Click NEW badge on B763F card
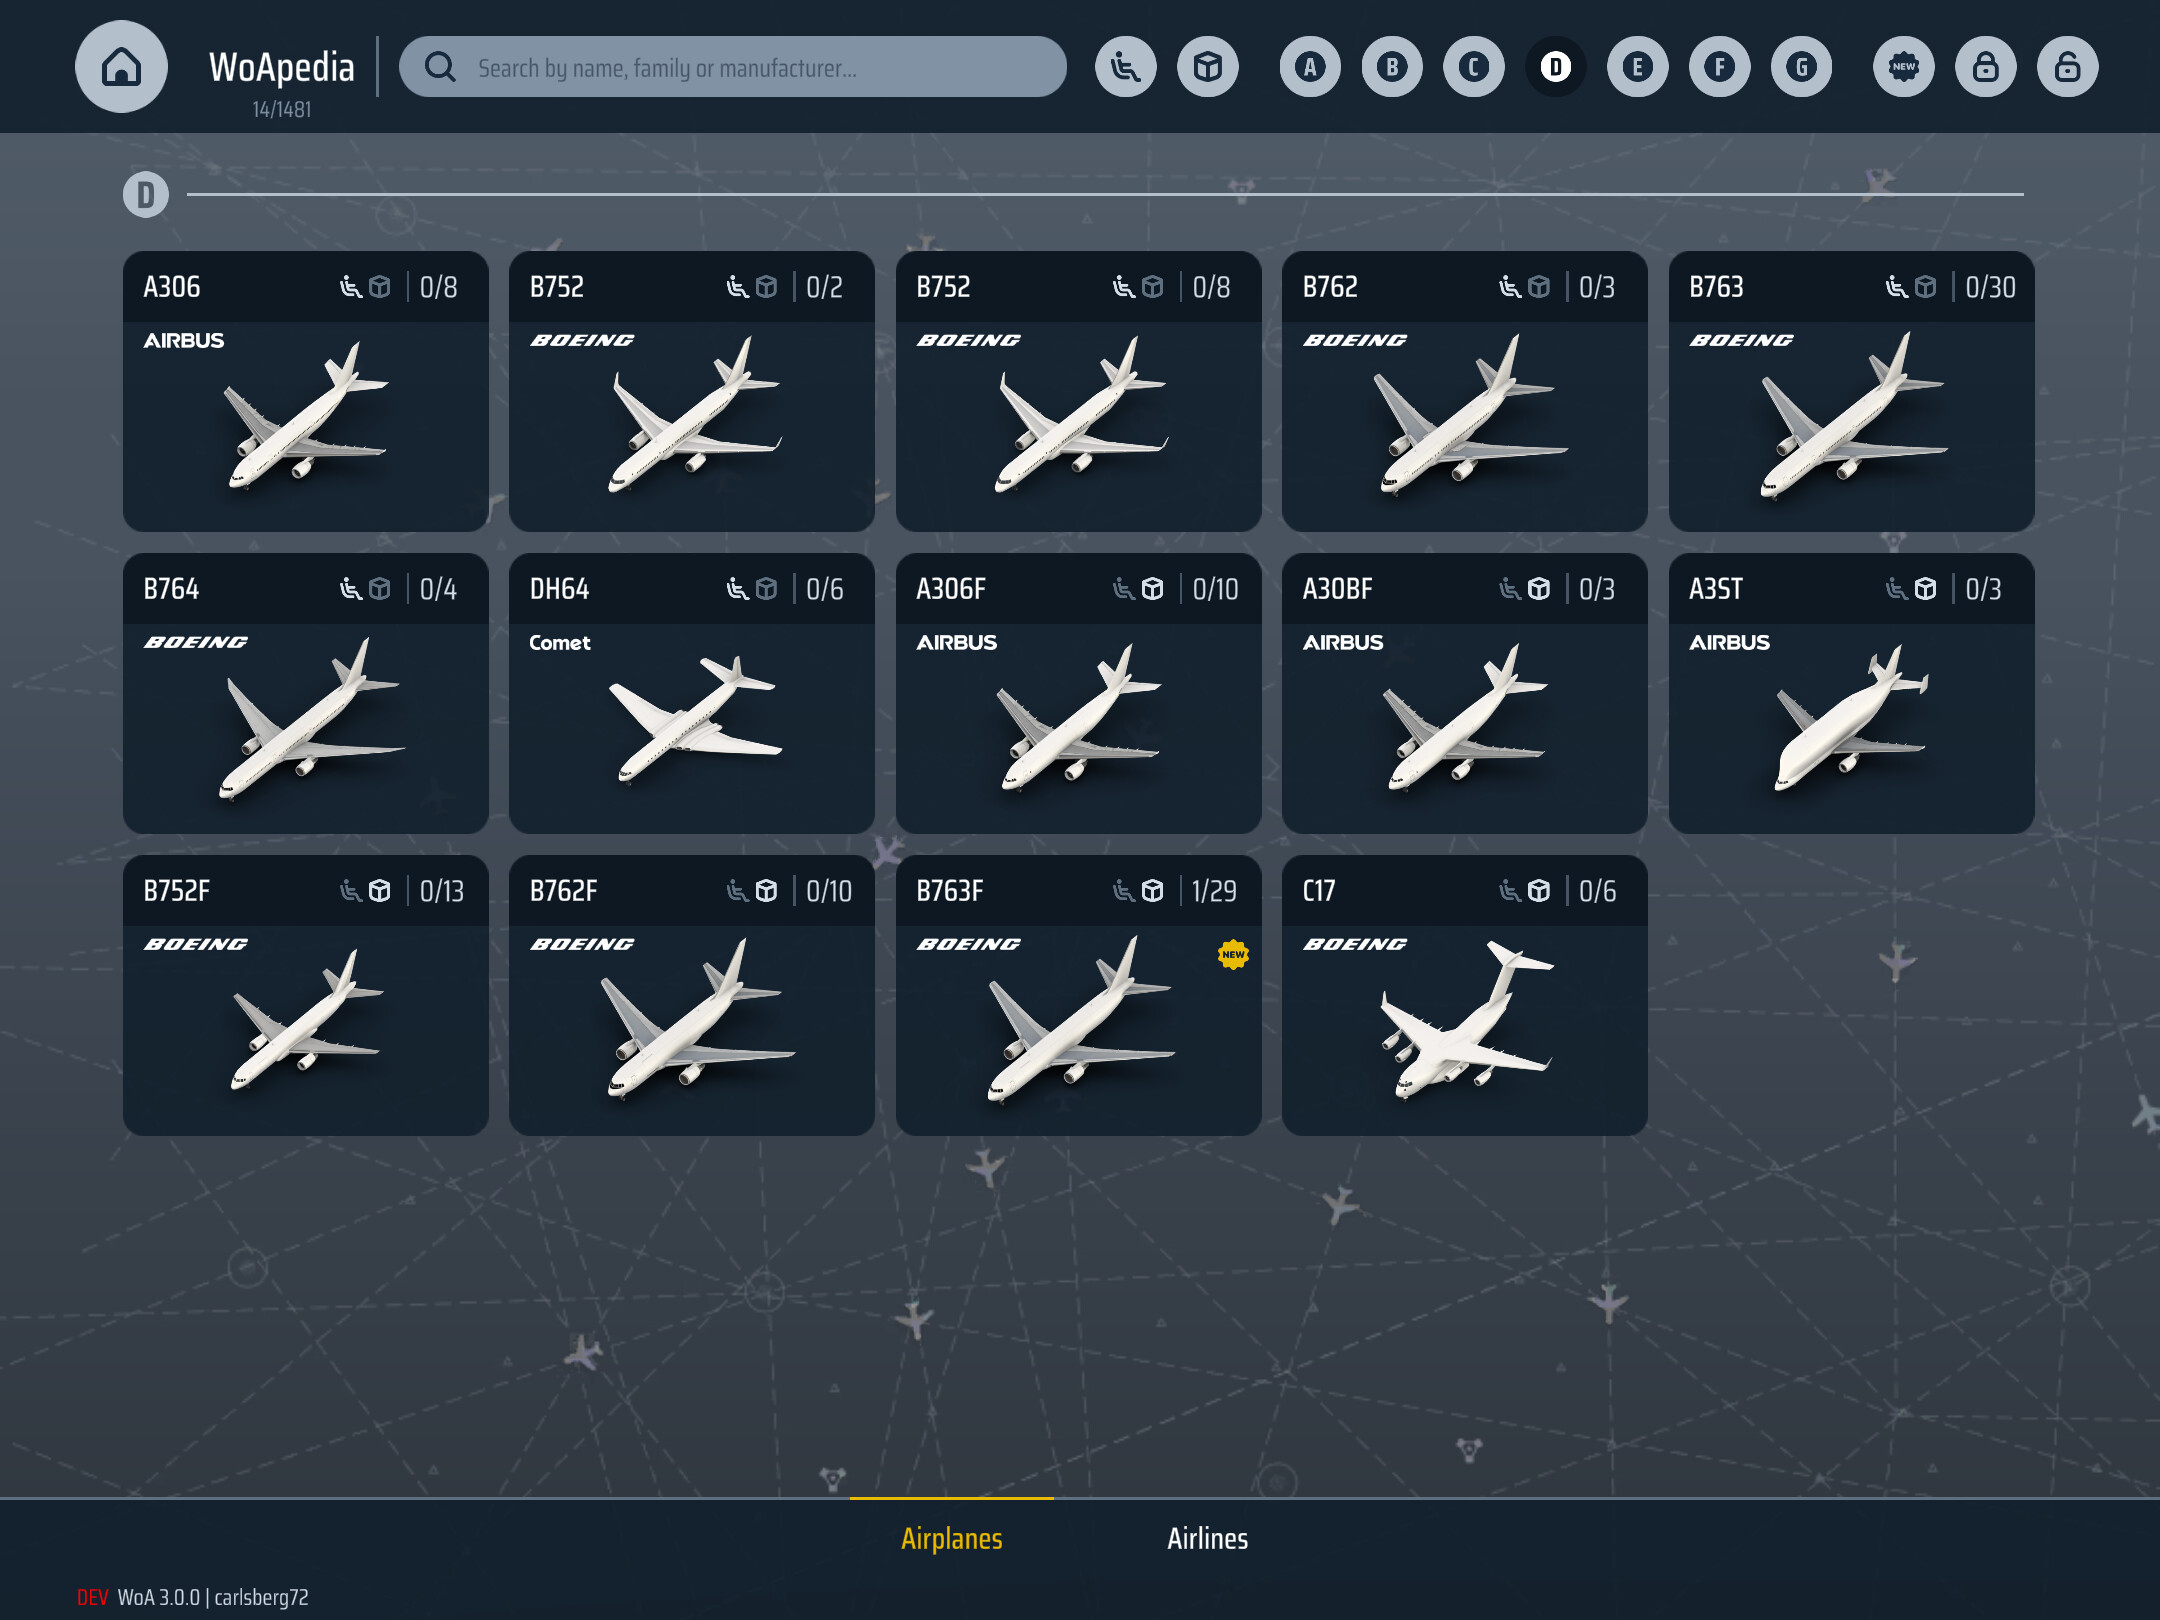This screenshot has height=1620, width=2160. (1233, 954)
